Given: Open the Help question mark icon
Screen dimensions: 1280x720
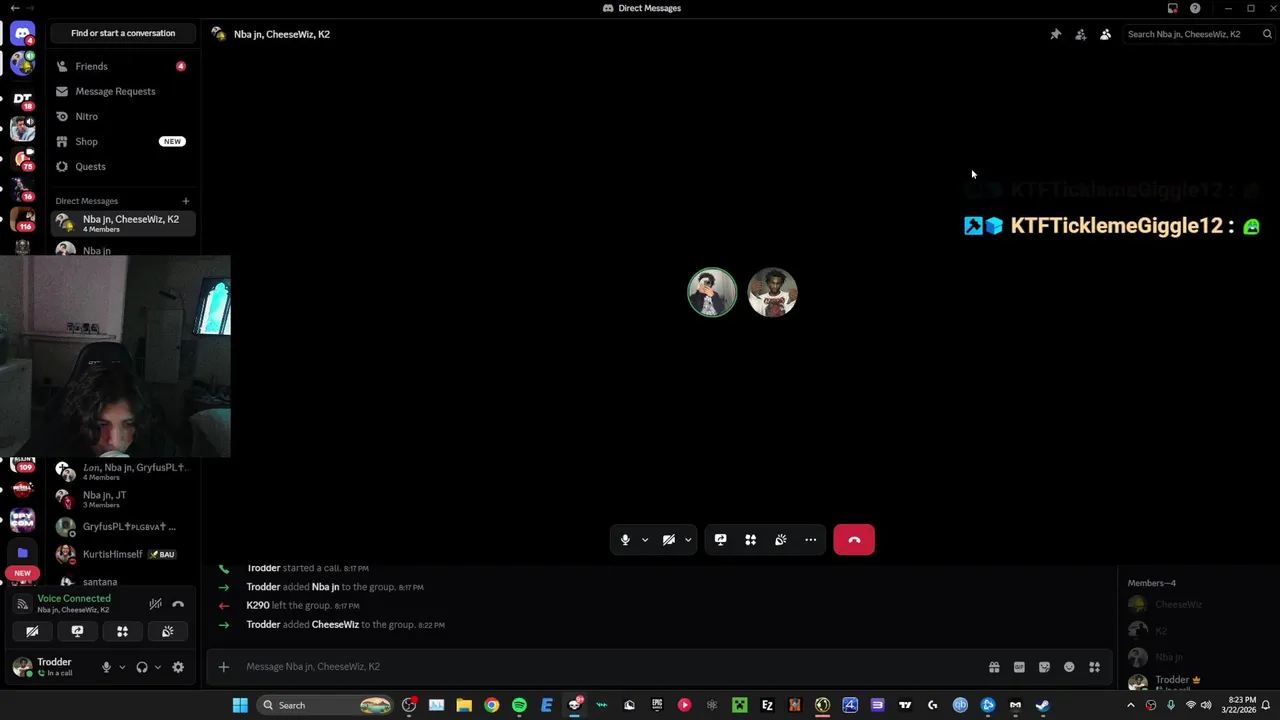Looking at the screenshot, I should pyautogui.click(x=1195, y=8).
